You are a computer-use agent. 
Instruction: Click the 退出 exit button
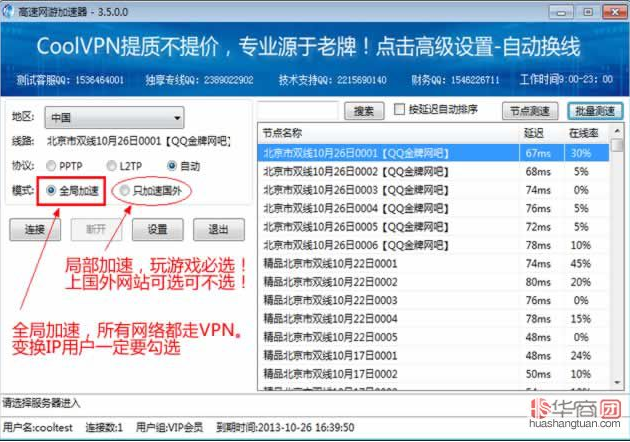point(219,230)
